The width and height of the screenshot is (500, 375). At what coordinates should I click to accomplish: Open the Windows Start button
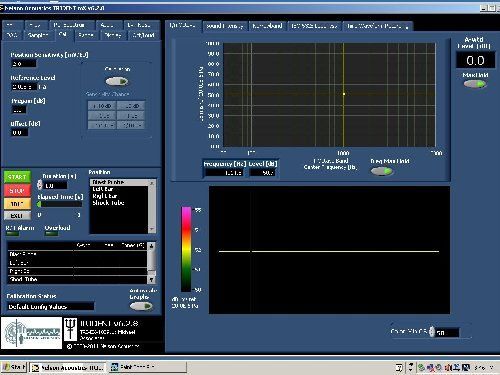14,367
